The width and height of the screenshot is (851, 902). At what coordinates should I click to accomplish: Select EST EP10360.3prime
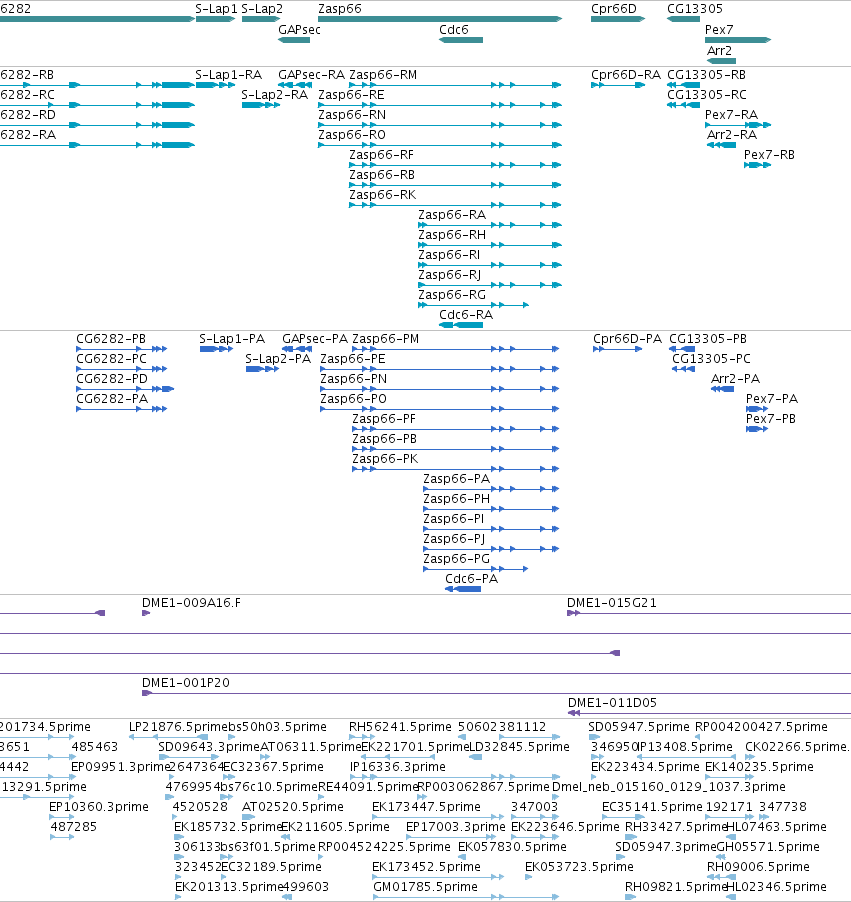[x=62, y=817]
